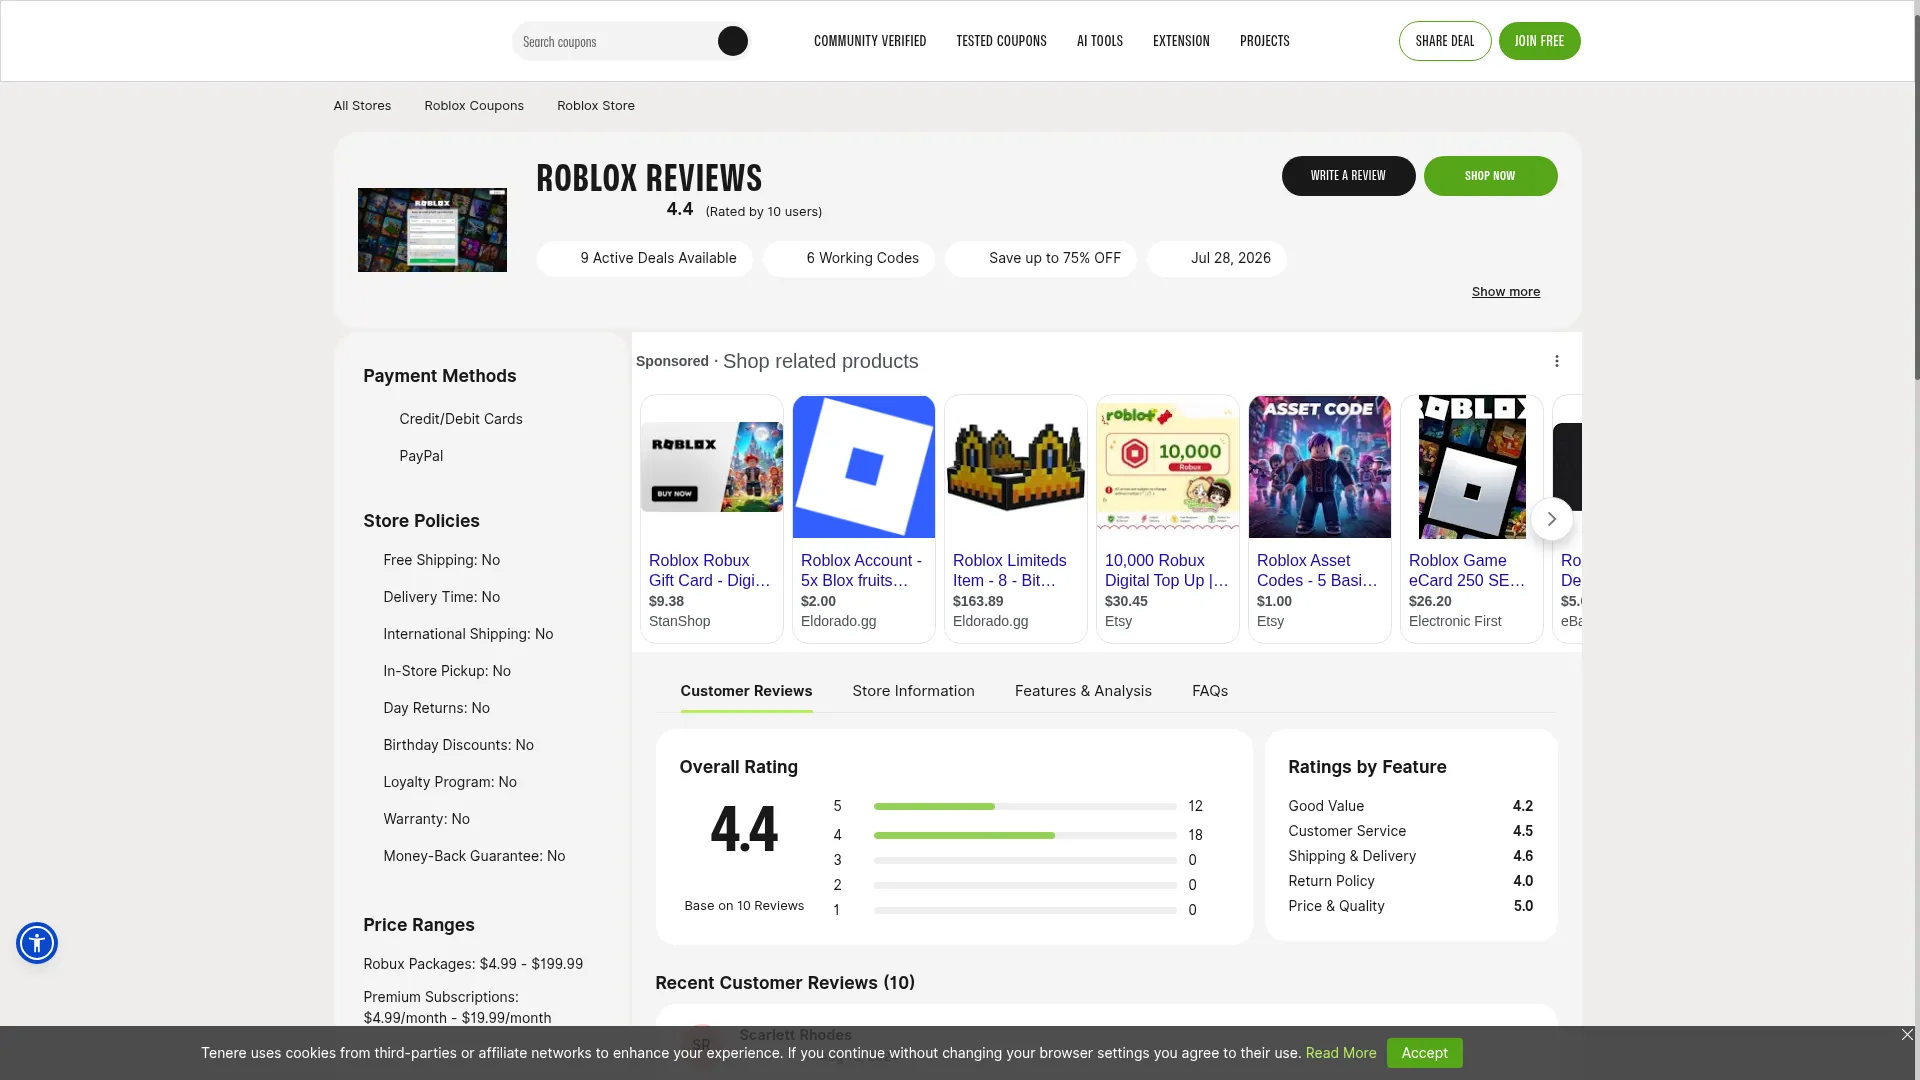The height and width of the screenshot is (1080, 1920).
Task: Click 'Base on 10 Reviews' text
Action: click(x=744, y=906)
